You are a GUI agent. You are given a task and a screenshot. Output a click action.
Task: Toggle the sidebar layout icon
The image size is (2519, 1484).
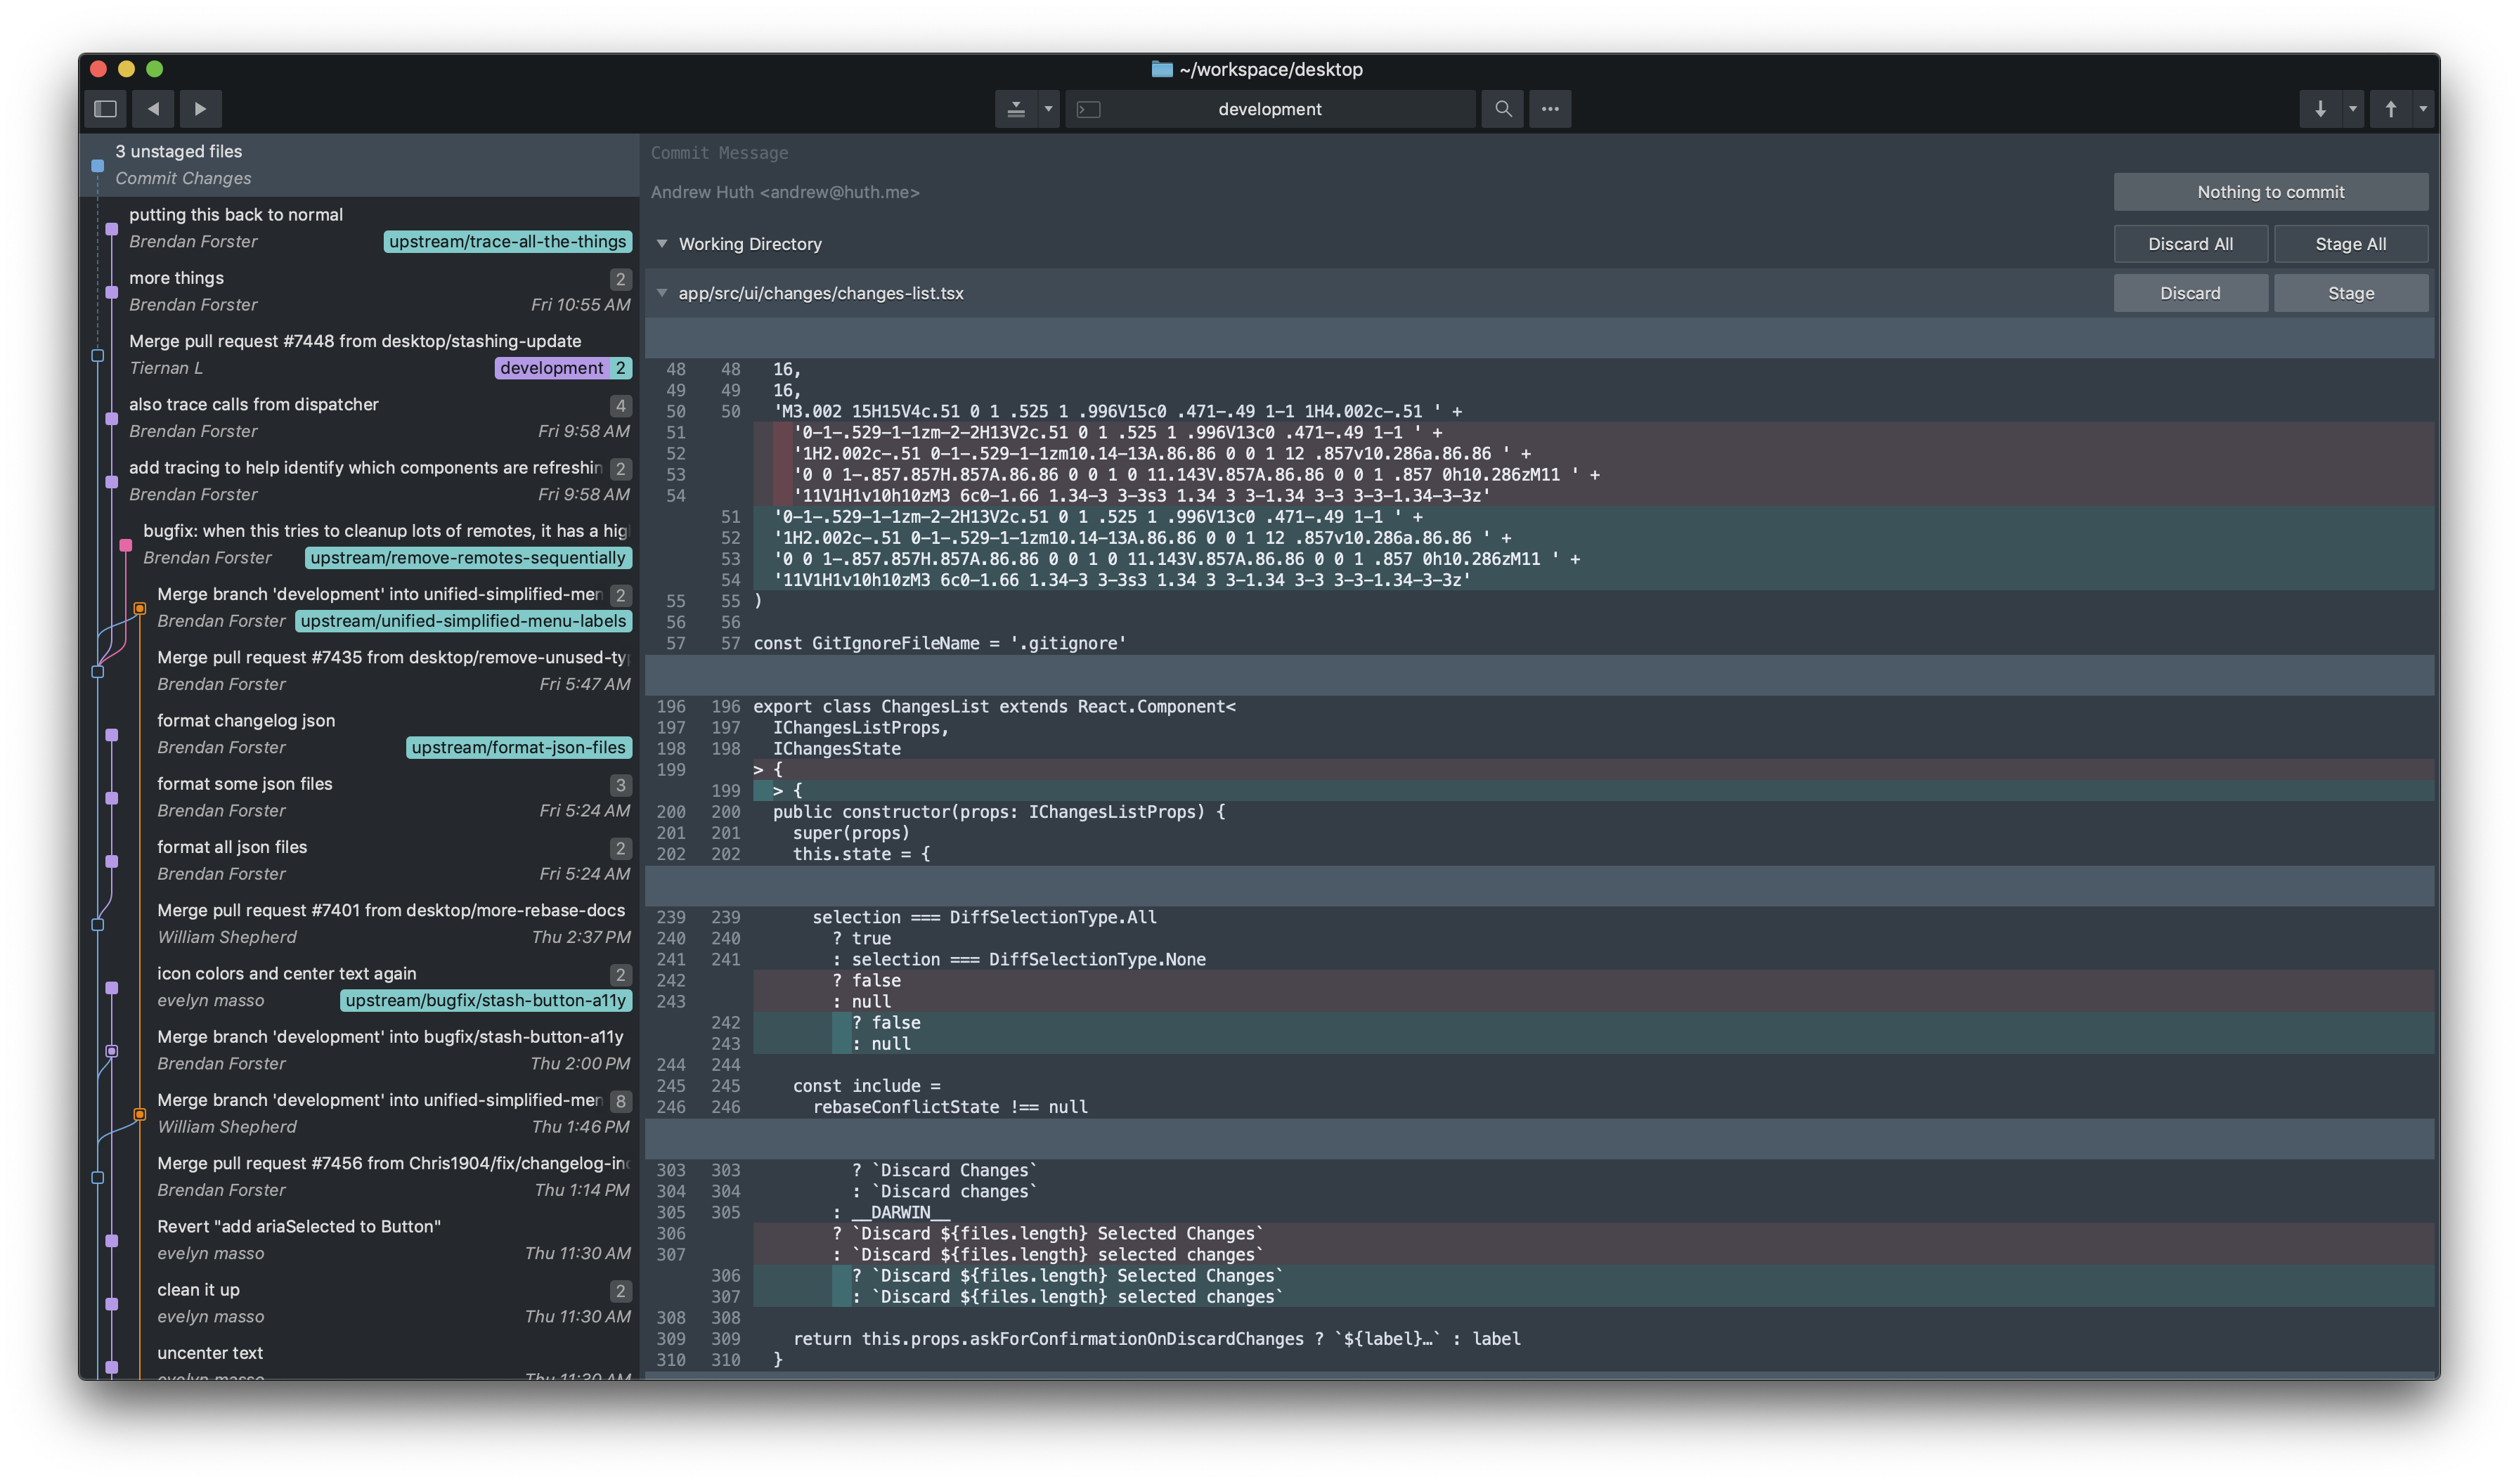pyautogui.click(x=105, y=108)
